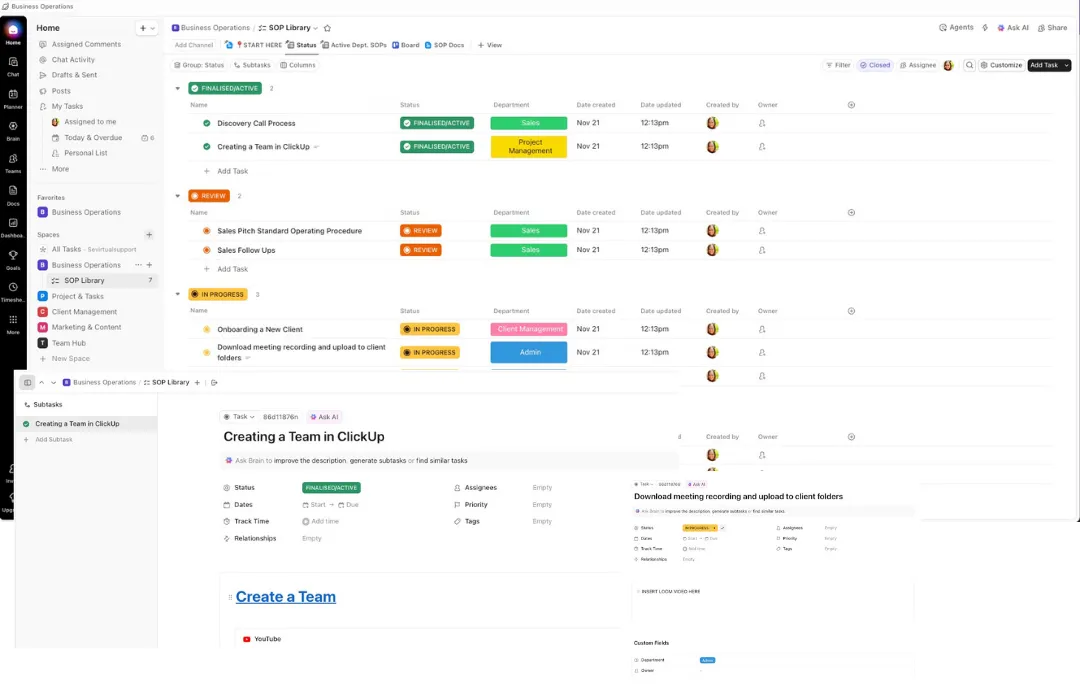Add a column in the Review group header
1080x700 pixels.
(x=851, y=212)
